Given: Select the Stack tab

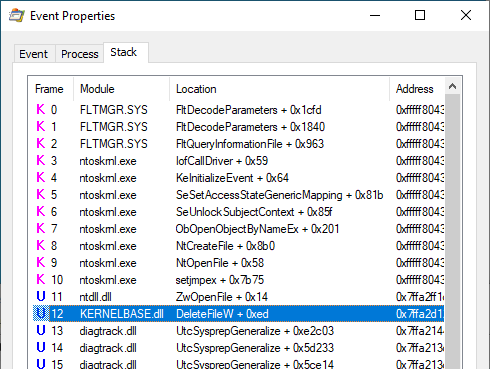Looking at the screenshot, I should point(125,52).
